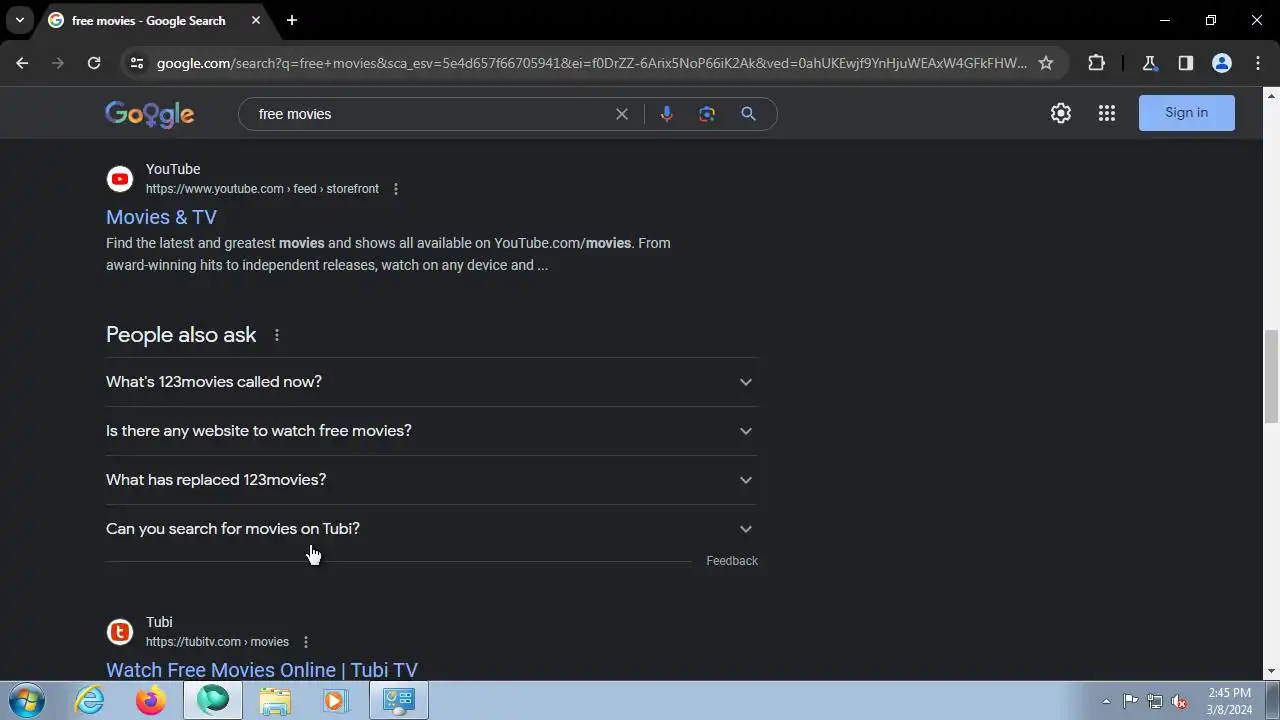Open File Explorer from taskbar
Screen dimensions: 1280x720
point(275,701)
